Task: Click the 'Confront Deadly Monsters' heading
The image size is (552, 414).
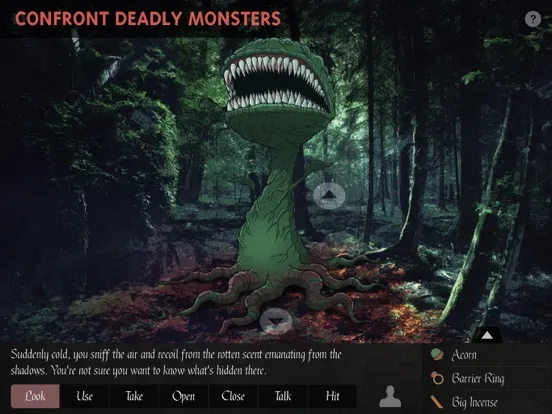Action: point(148,19)
